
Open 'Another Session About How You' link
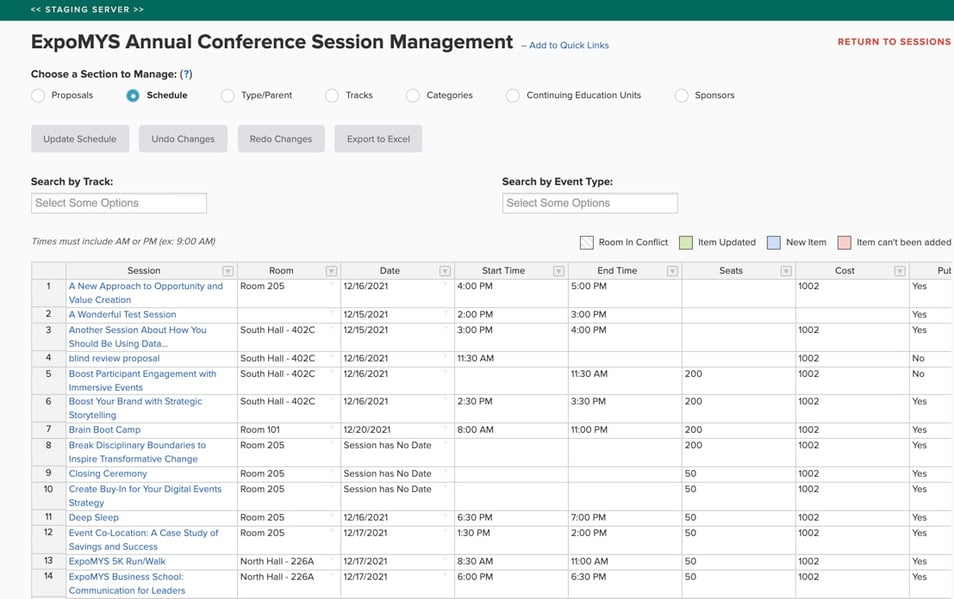(x=138, y=336)
